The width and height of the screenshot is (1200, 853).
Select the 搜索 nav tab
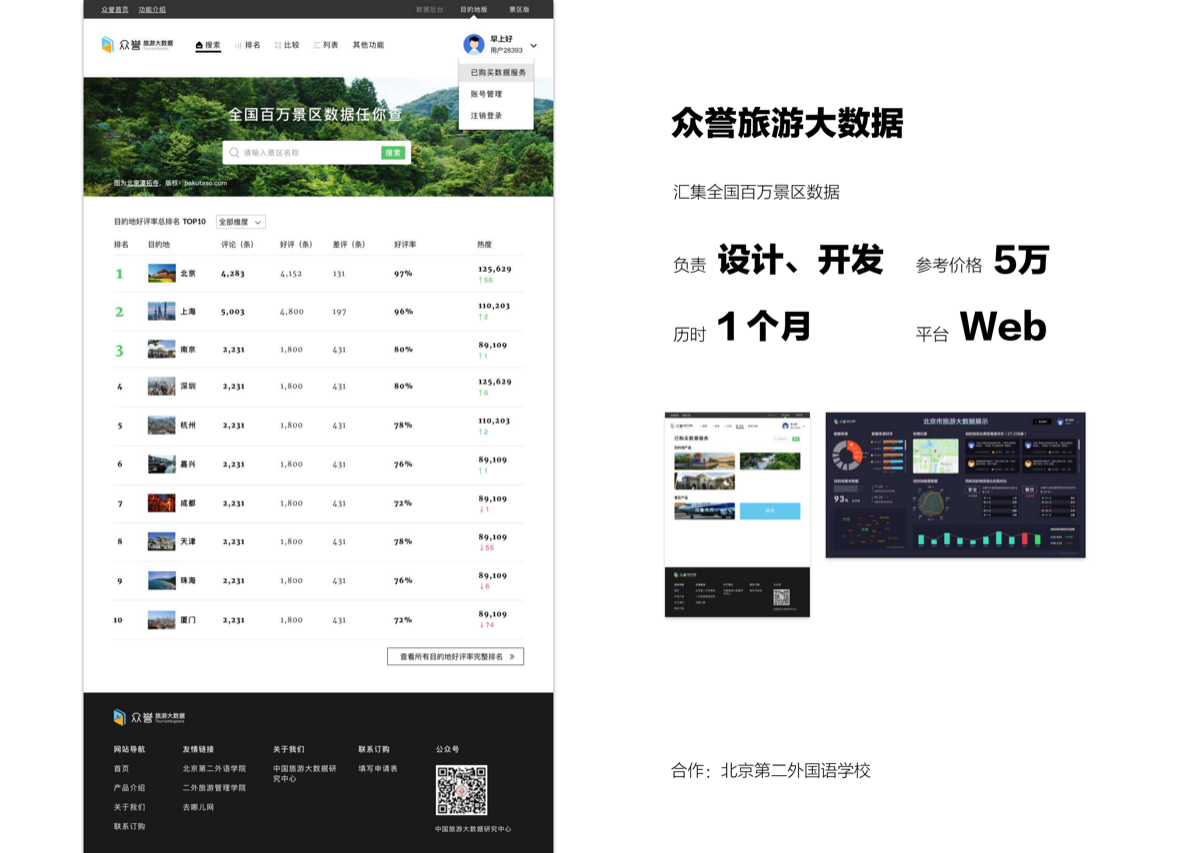pyautogui.click(x=208, y=45)
